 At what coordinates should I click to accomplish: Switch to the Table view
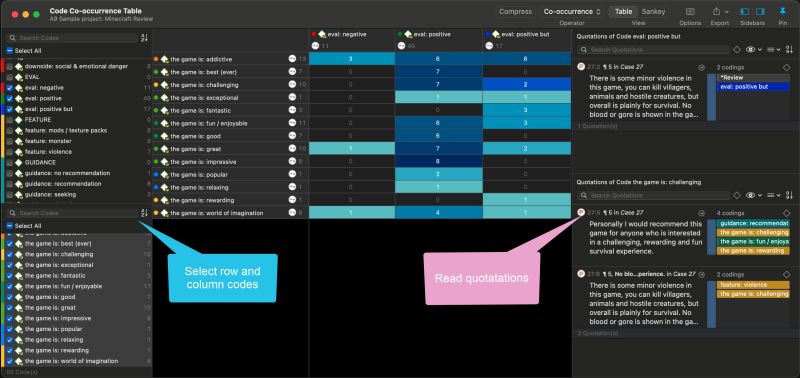(623, 11)
